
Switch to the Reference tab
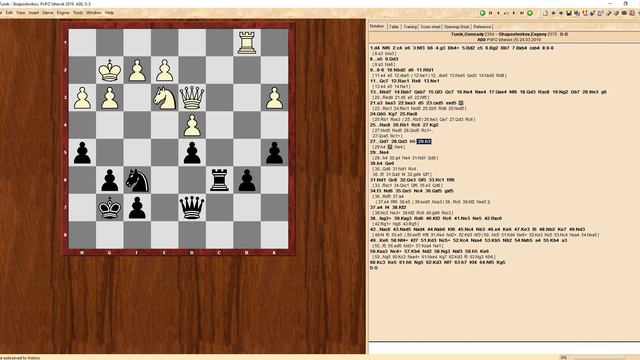pos(482,27)
